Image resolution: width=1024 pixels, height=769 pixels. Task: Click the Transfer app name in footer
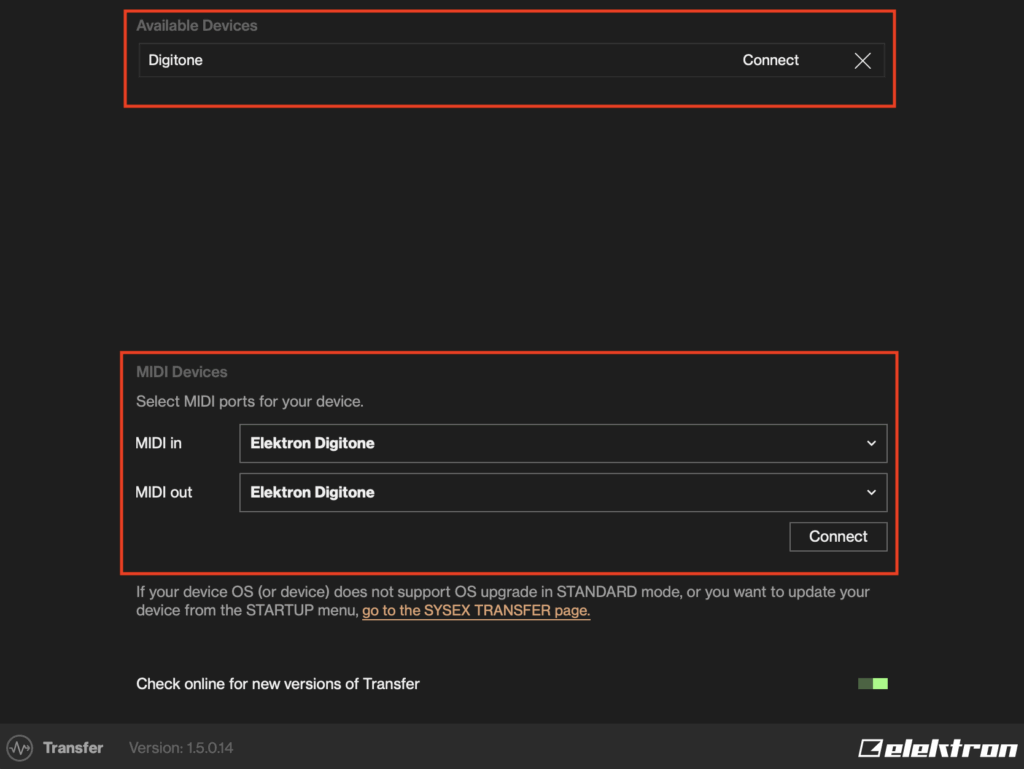coord(73,748)
